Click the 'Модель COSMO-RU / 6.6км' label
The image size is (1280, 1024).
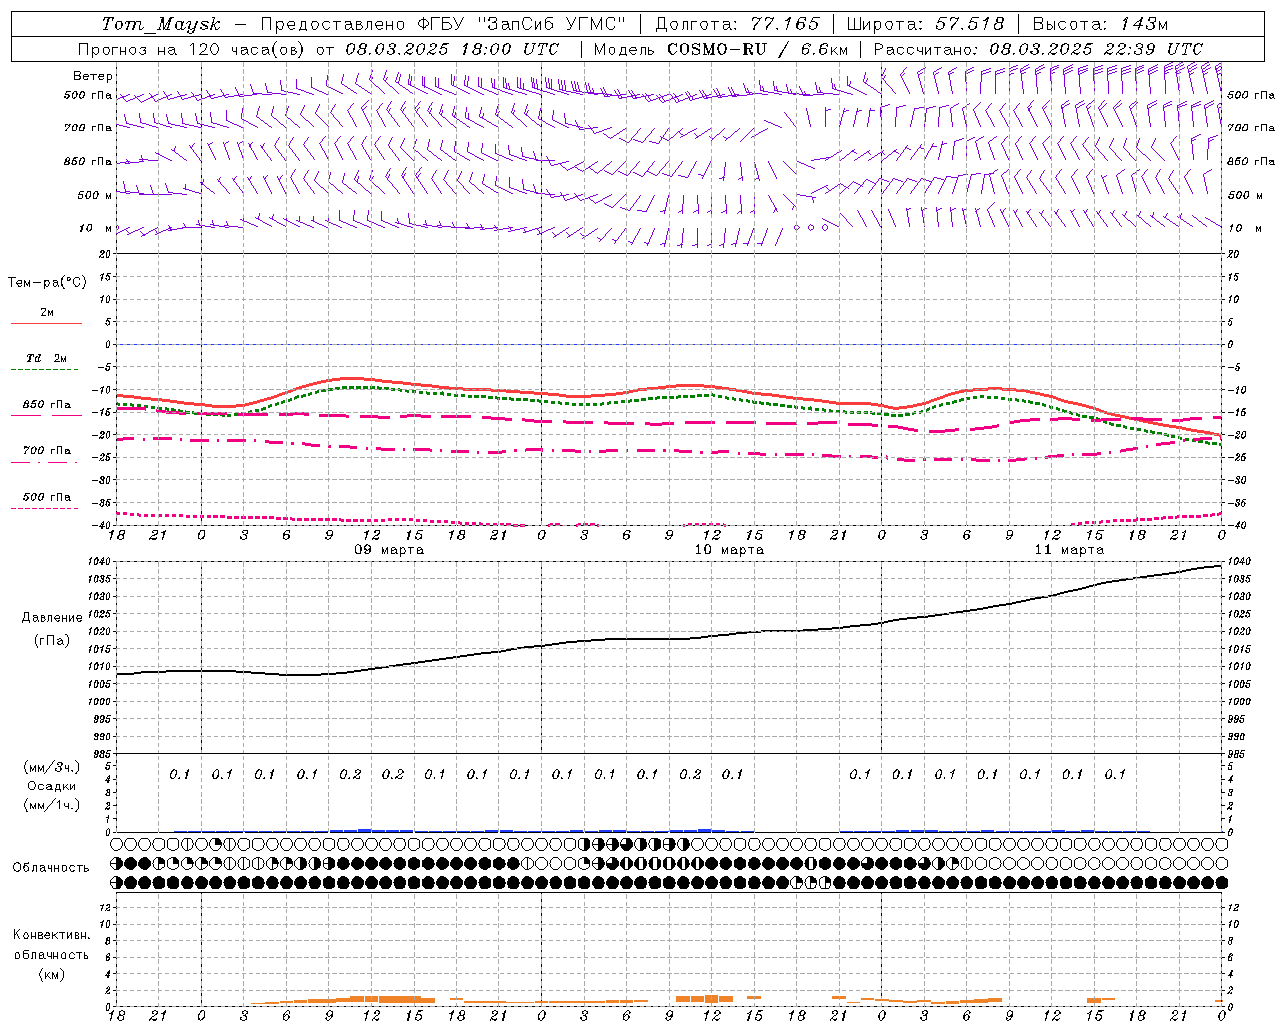tap(720, 49)
